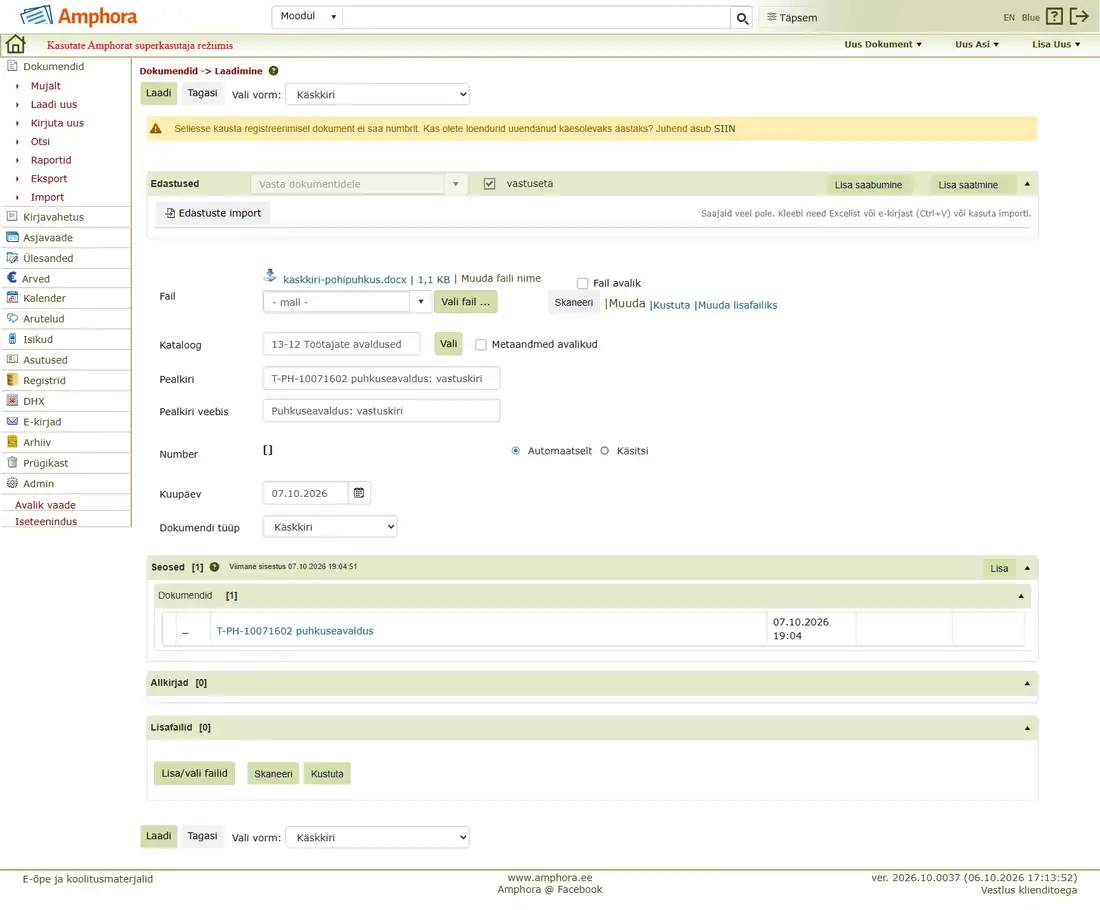1100x910 pixels.
Task: Click the Prügikast trash icon
Action: (x=12, y=462)
